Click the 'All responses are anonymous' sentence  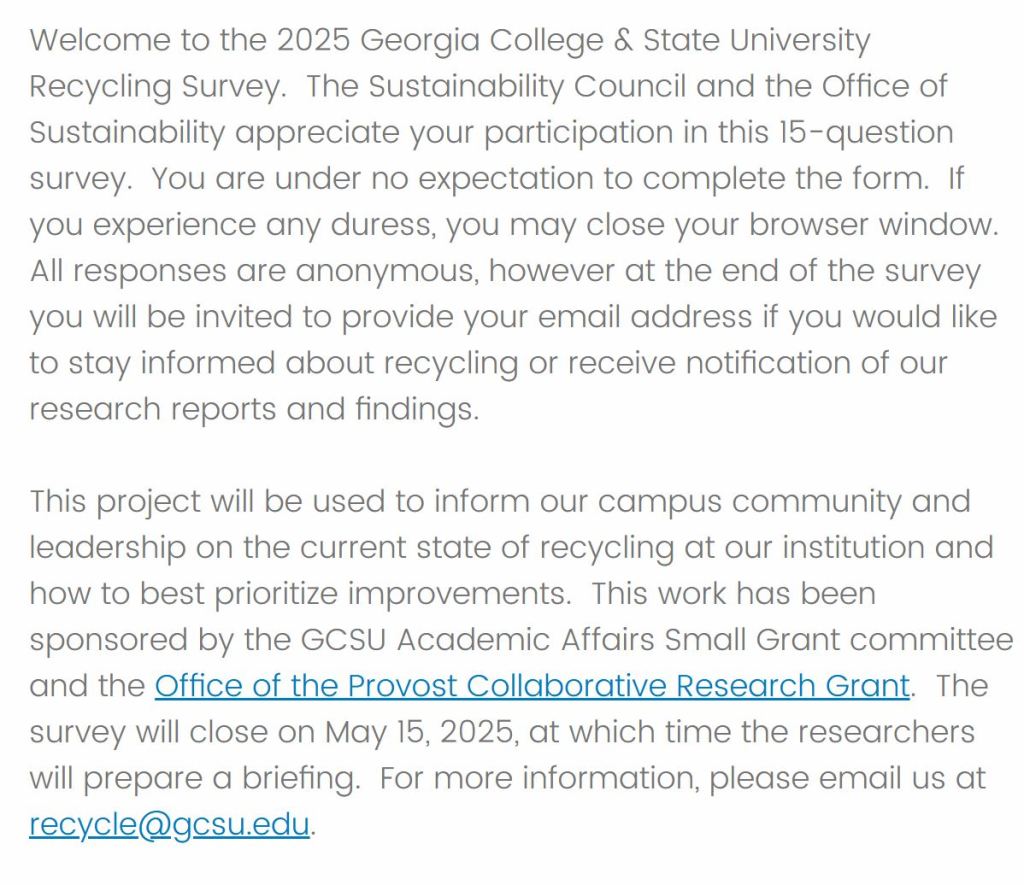[253, 271]
